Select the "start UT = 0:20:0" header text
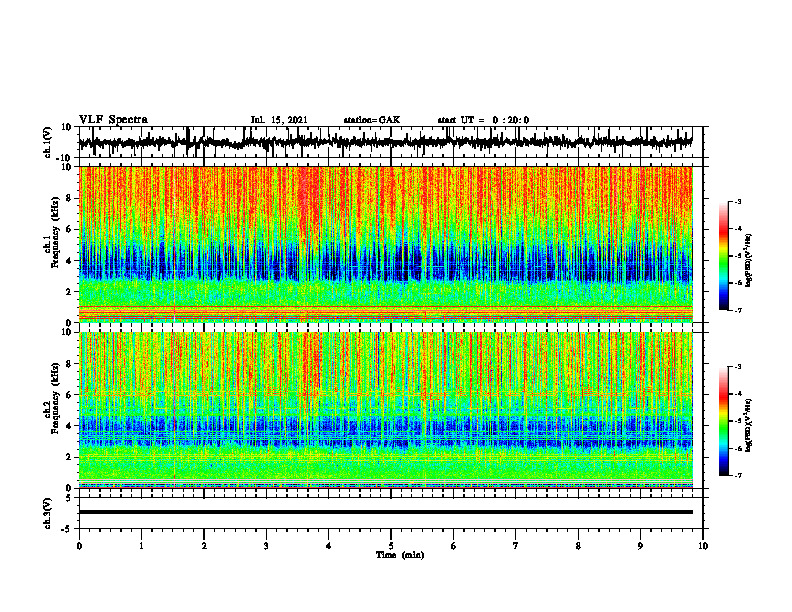792x612 pixels. tap(483, 120)
